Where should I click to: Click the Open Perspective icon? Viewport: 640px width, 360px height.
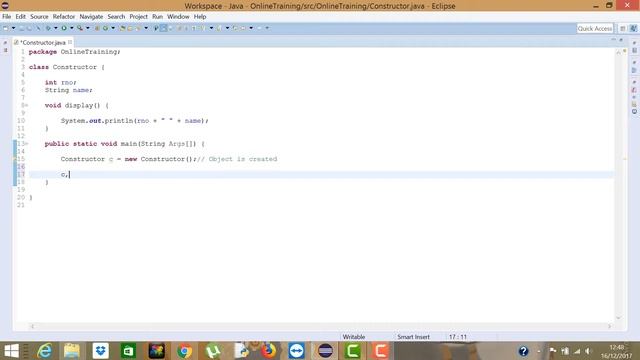point(623,28)
